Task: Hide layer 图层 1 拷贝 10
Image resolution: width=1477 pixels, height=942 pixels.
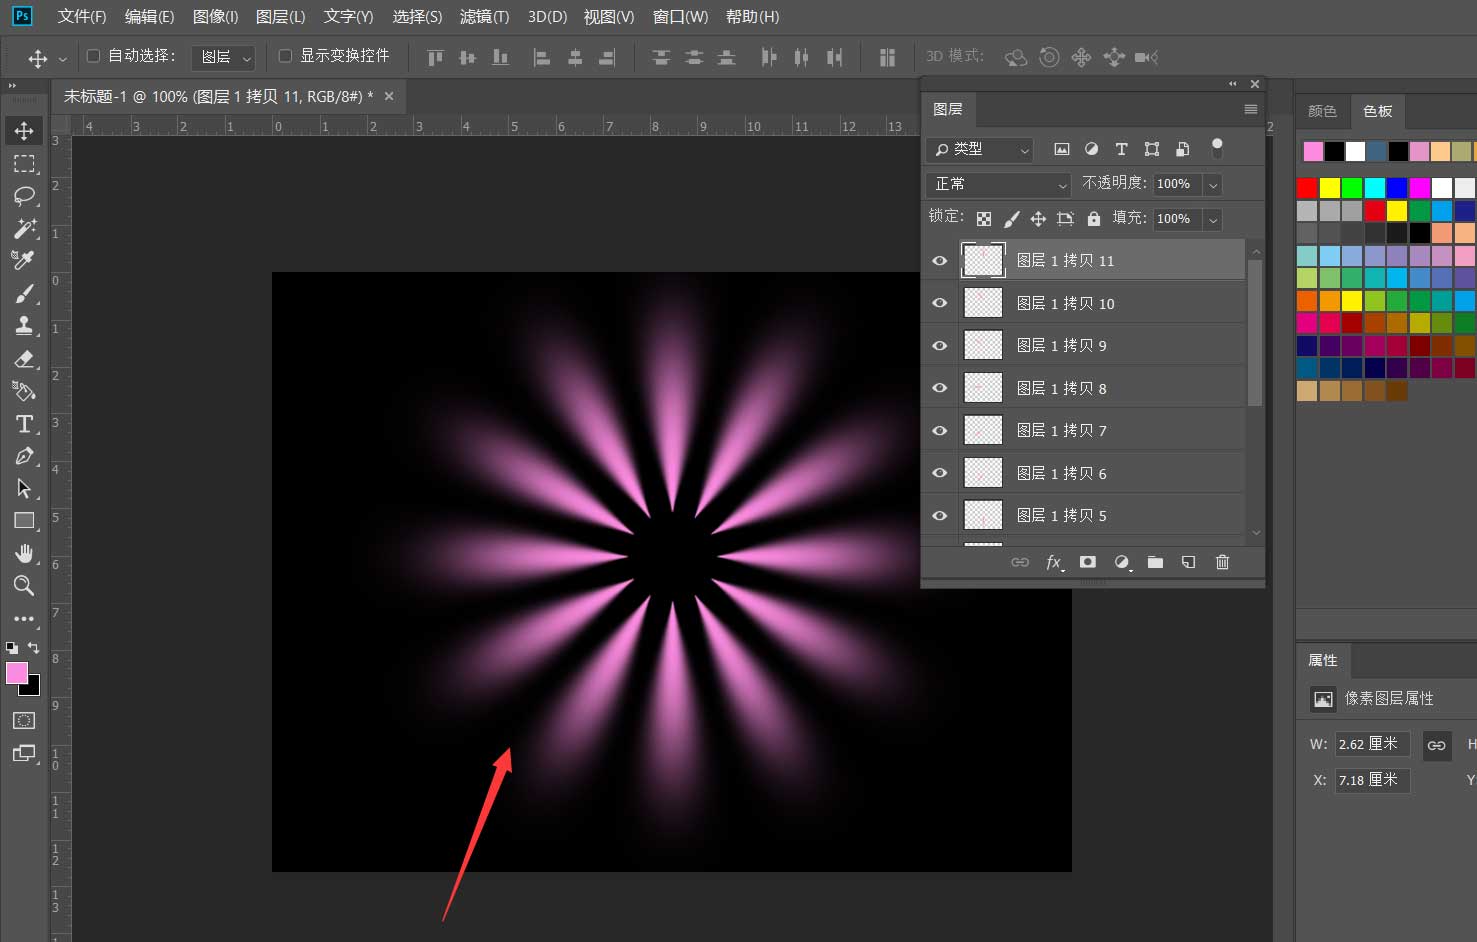Action: click(x=939, y=303)
